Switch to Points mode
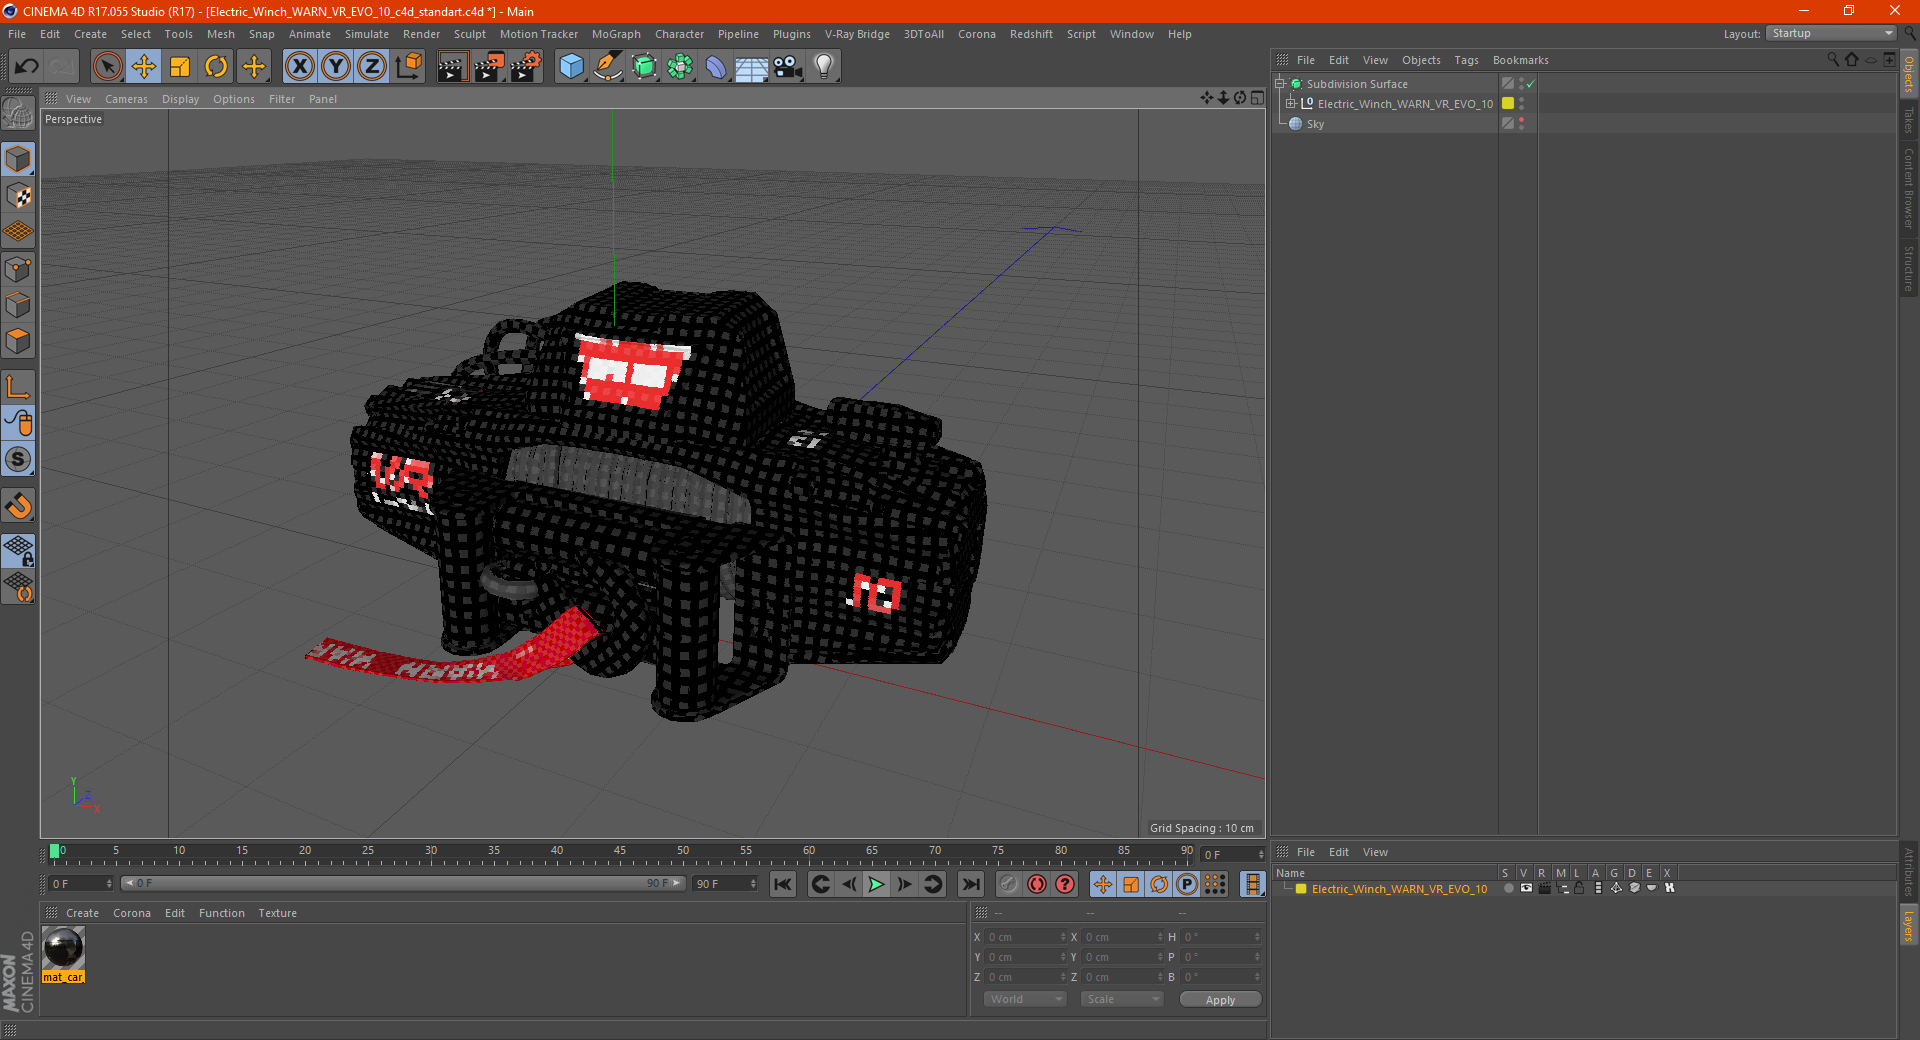 point(18,269)
